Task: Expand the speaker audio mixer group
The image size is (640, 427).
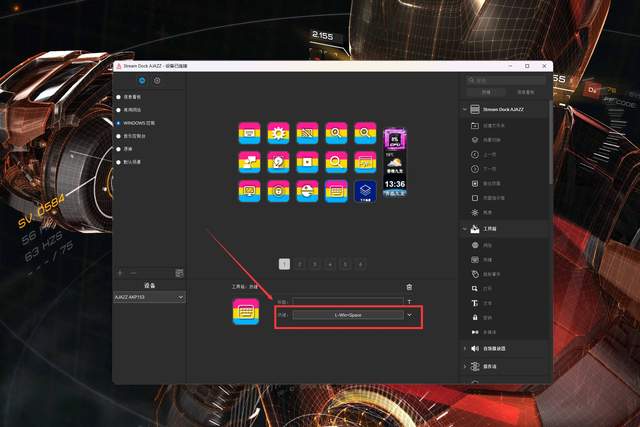Action: (464, 348)
